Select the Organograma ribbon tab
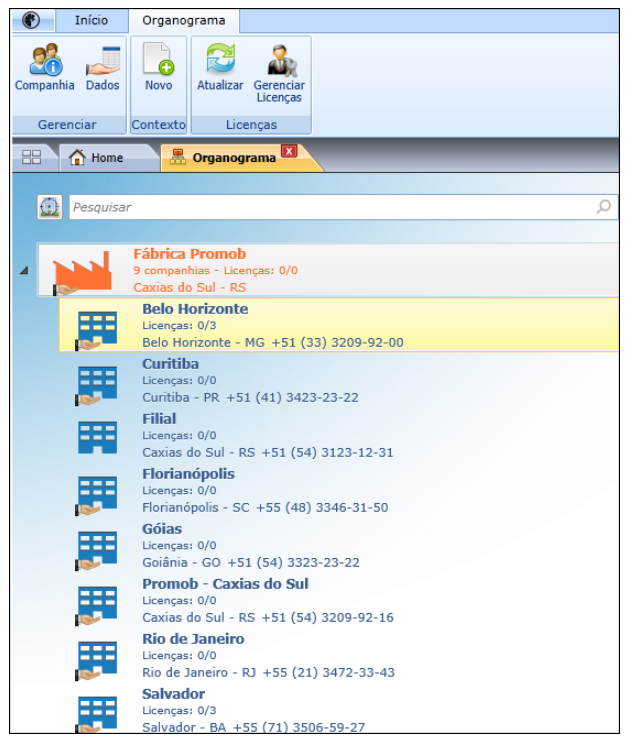 click(x=184, y=20)
